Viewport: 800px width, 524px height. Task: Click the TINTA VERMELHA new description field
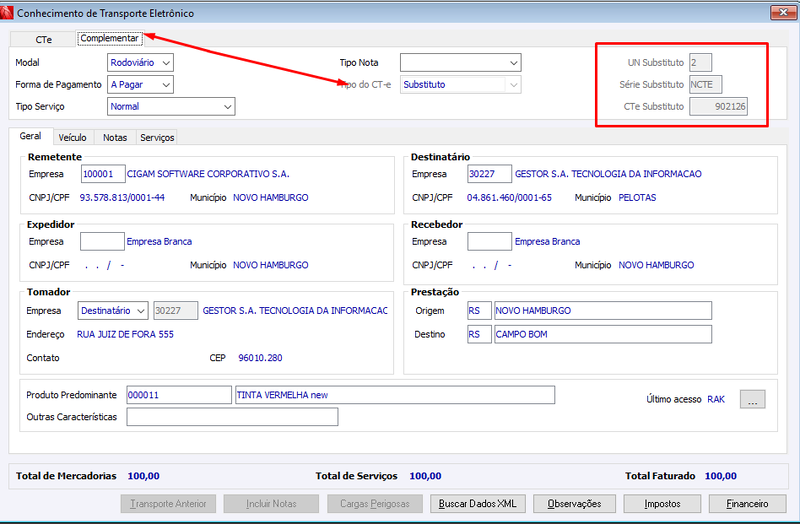(x=395, y=395)
